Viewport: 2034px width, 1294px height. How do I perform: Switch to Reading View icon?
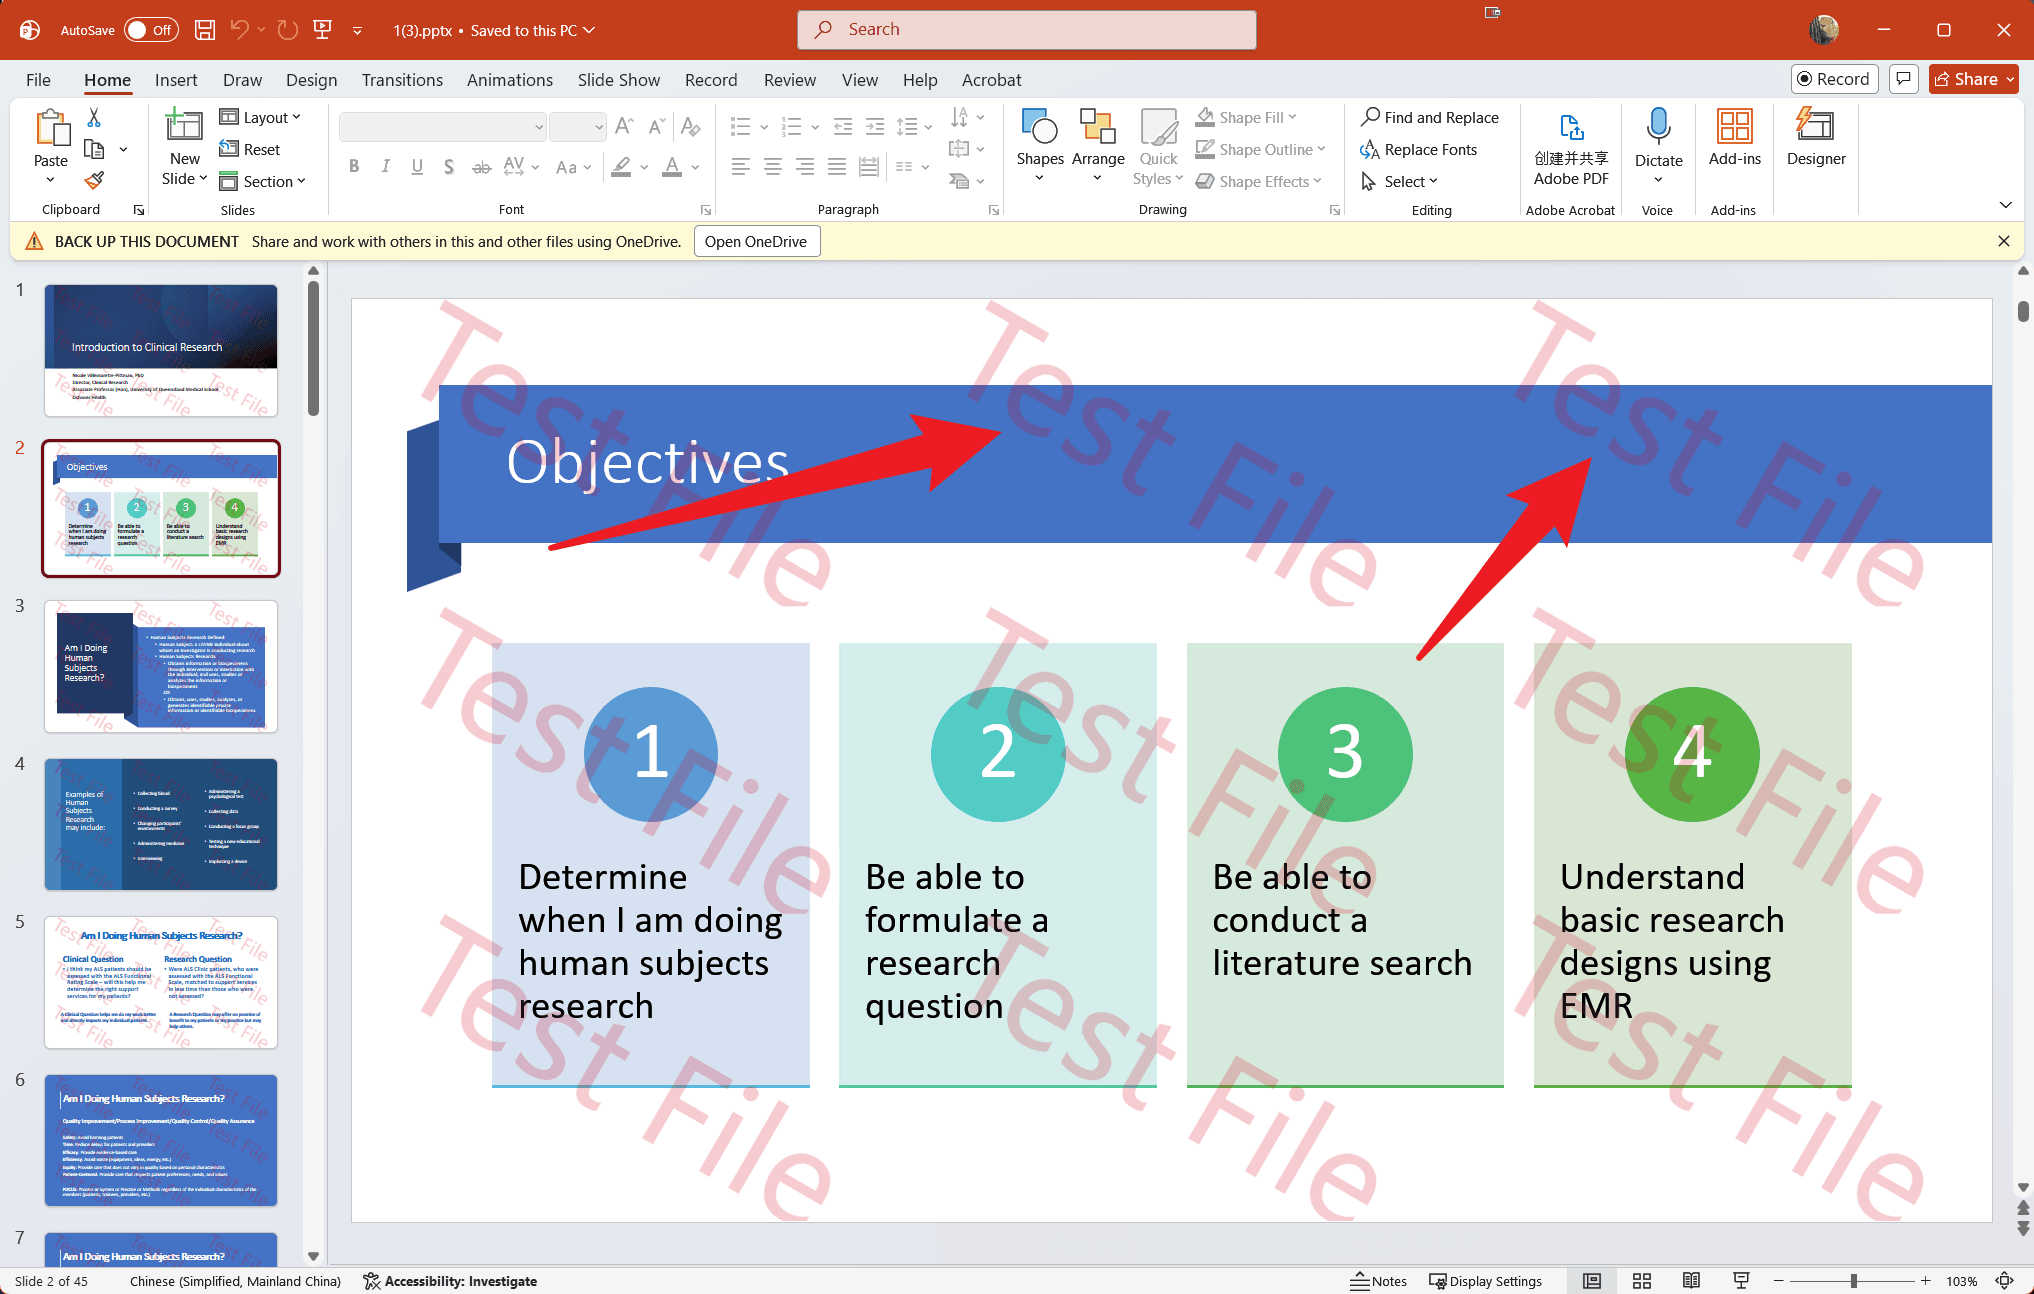pyautogui.click(x=1691, y=1281)
